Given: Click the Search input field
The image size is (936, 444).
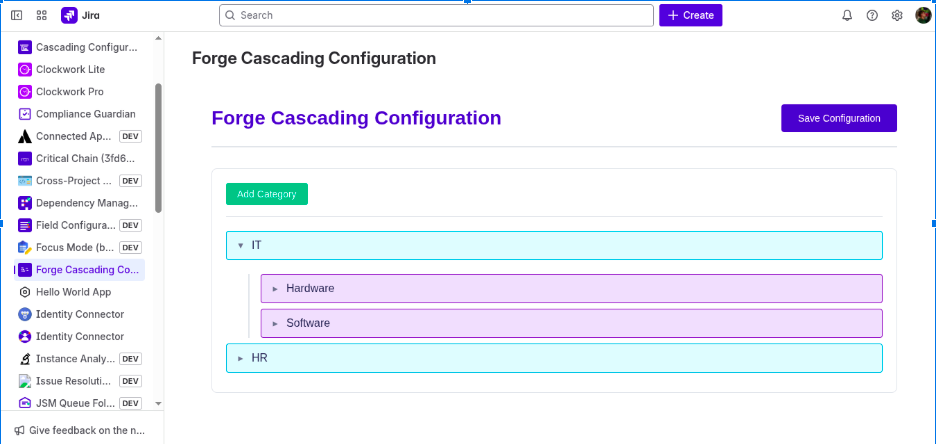Looking at the screenshot, I should (x=436, y=16).
